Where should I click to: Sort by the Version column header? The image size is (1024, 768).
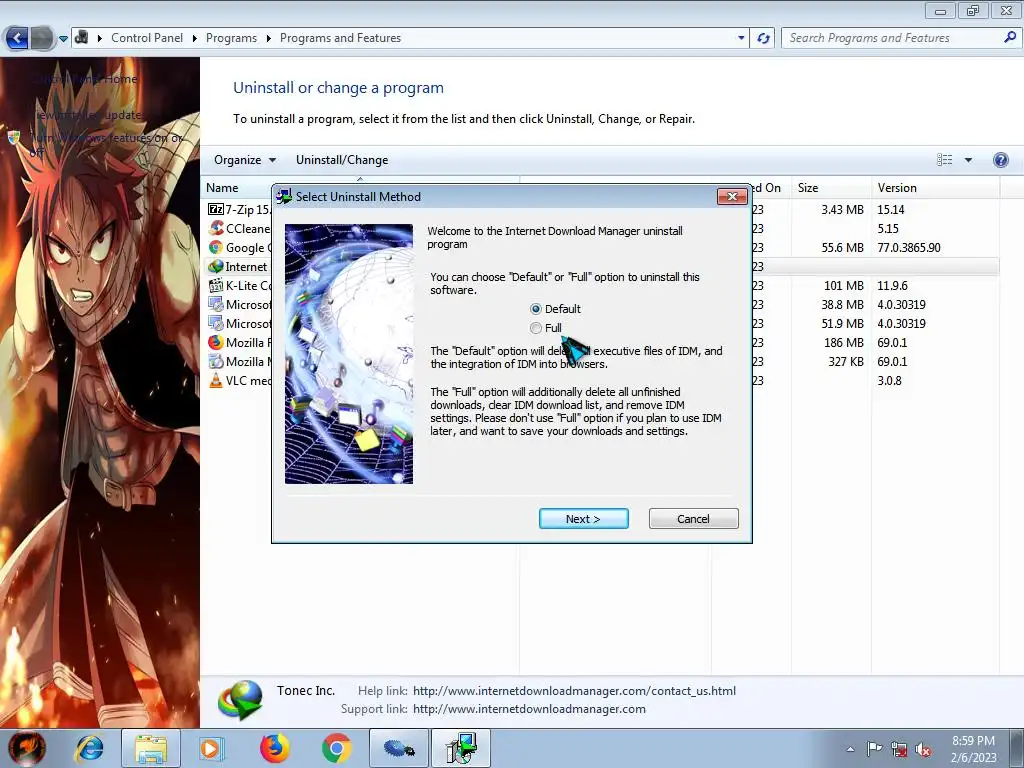(x=897, y=187)
